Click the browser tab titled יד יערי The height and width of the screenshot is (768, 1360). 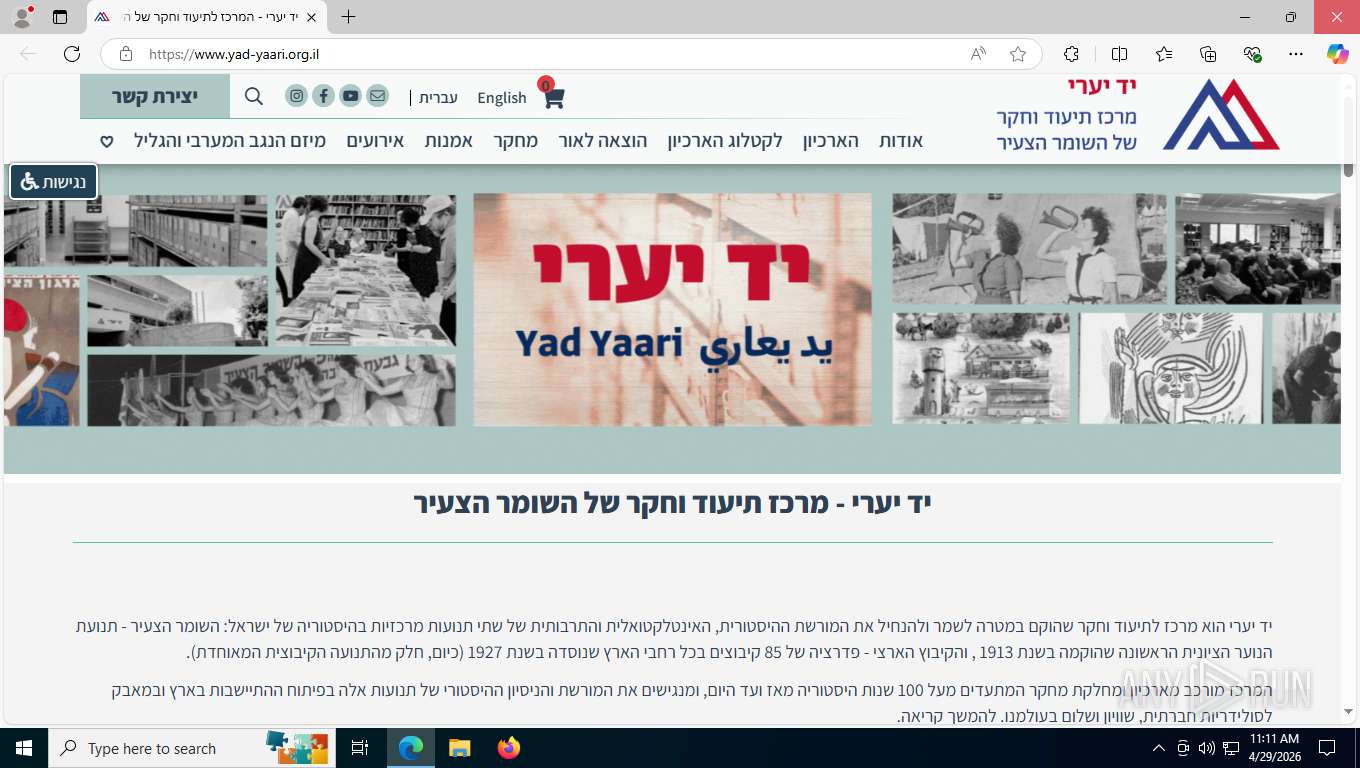tap(205, 17)
